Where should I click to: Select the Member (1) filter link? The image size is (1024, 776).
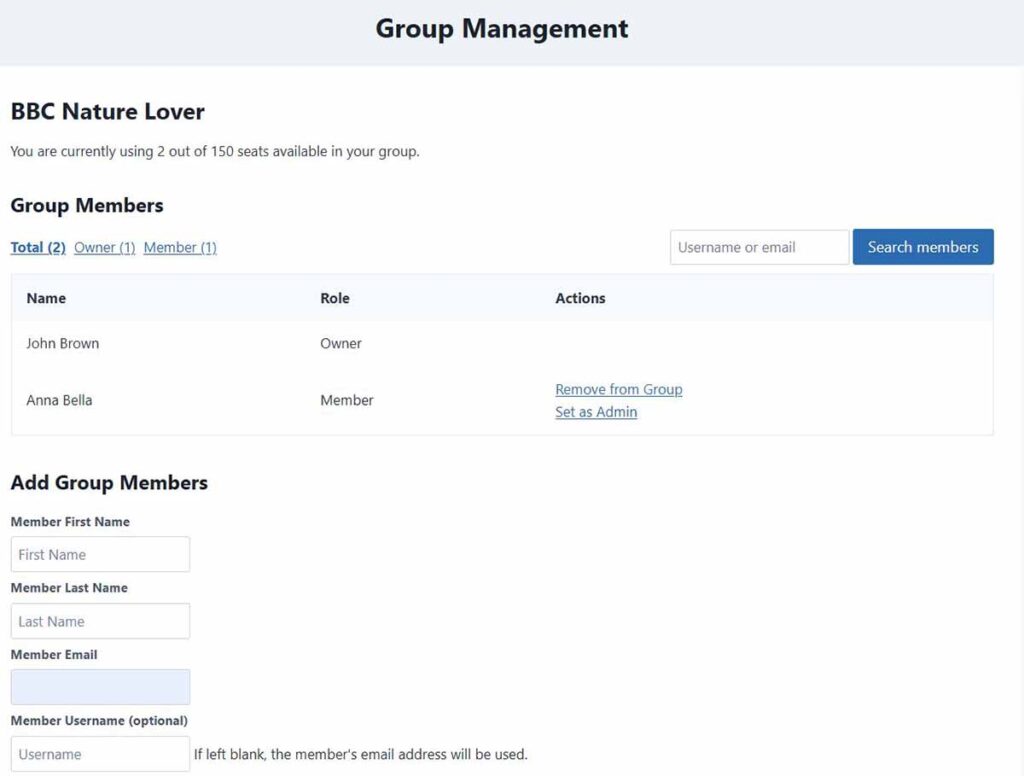(x=180, y=248)
